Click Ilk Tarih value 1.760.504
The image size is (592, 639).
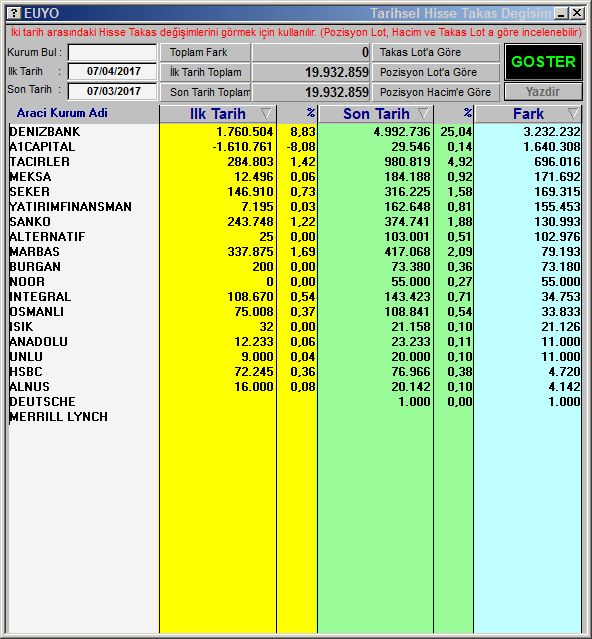pos(244,132)
